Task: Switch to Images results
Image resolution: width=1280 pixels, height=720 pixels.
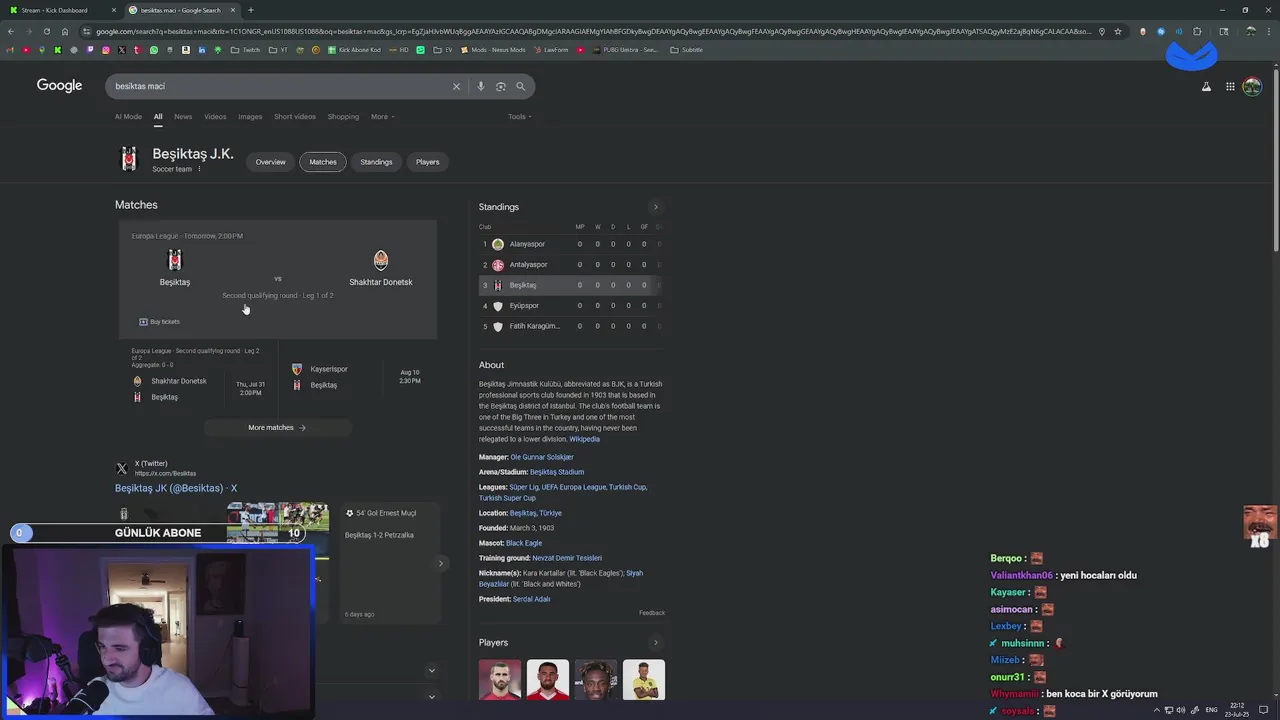Action: pyautogui.click(x=250, y=117)
